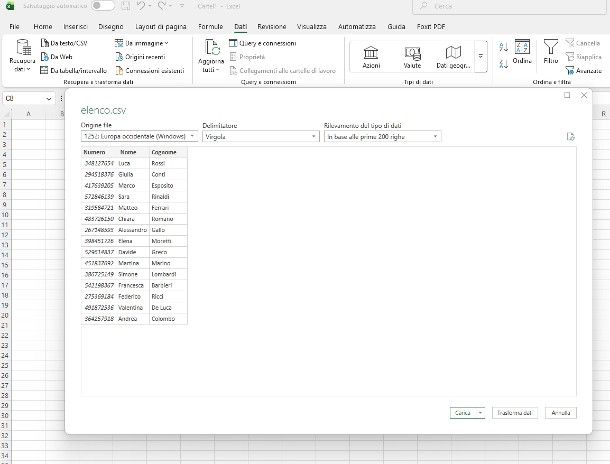Click the Annulla button
This screenshot has width=610, height=464.
click(561, 413)
